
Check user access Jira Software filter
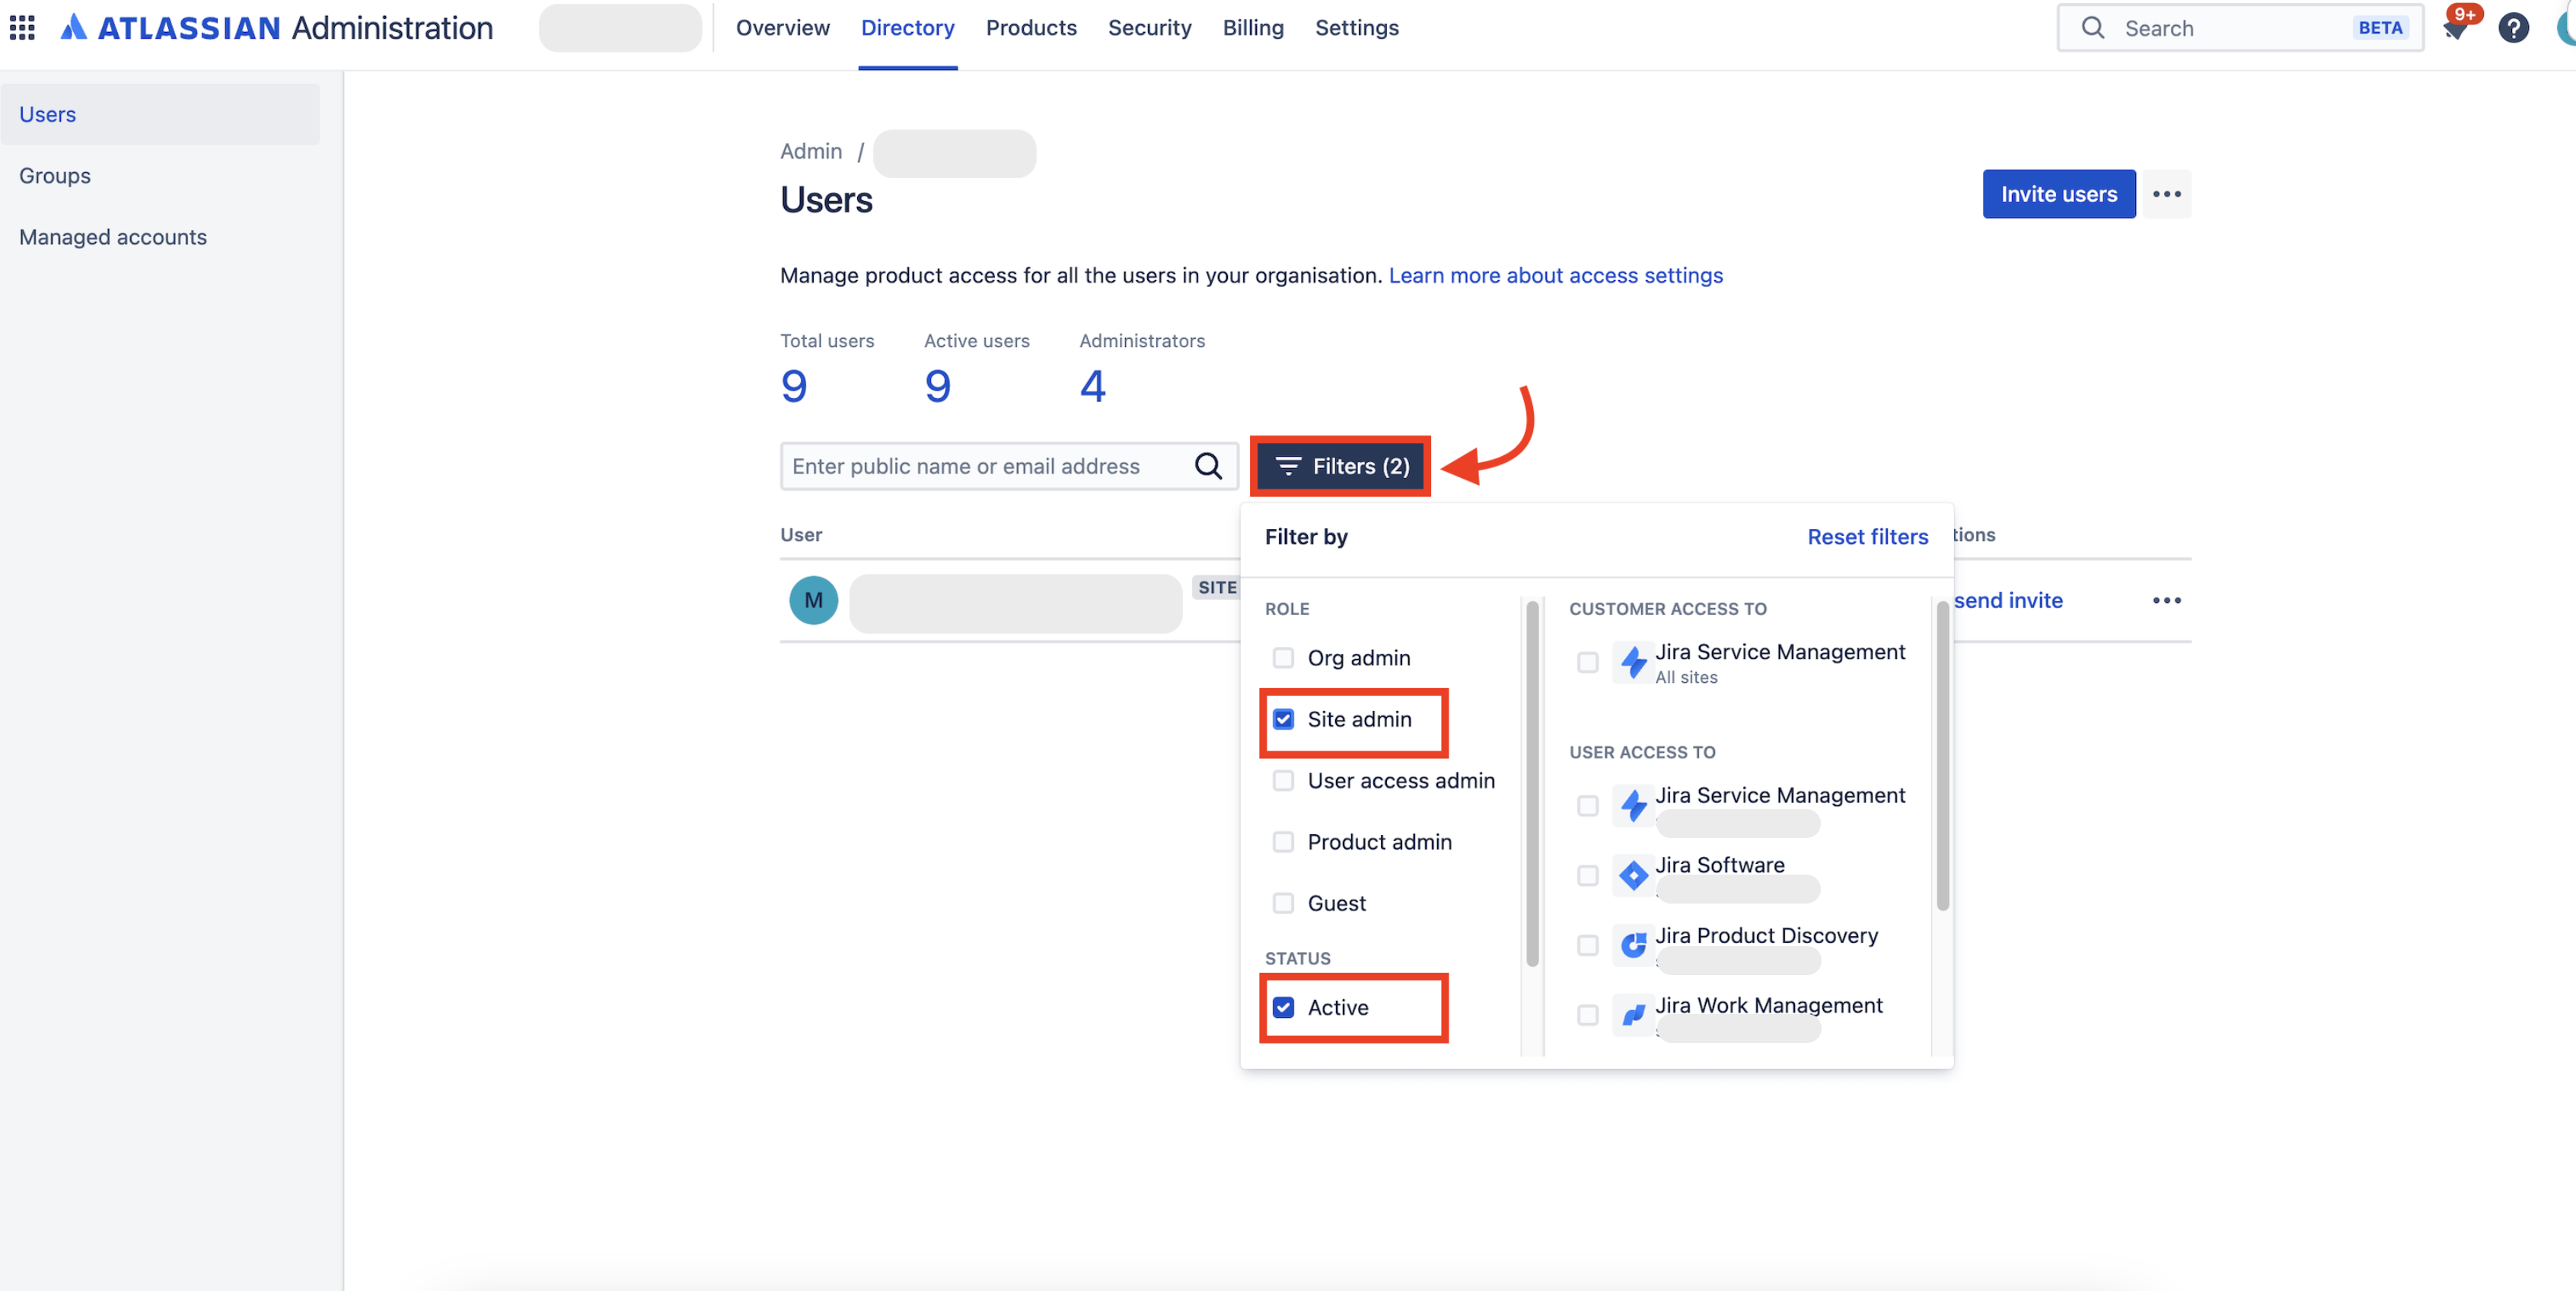tap(1587, 876)
